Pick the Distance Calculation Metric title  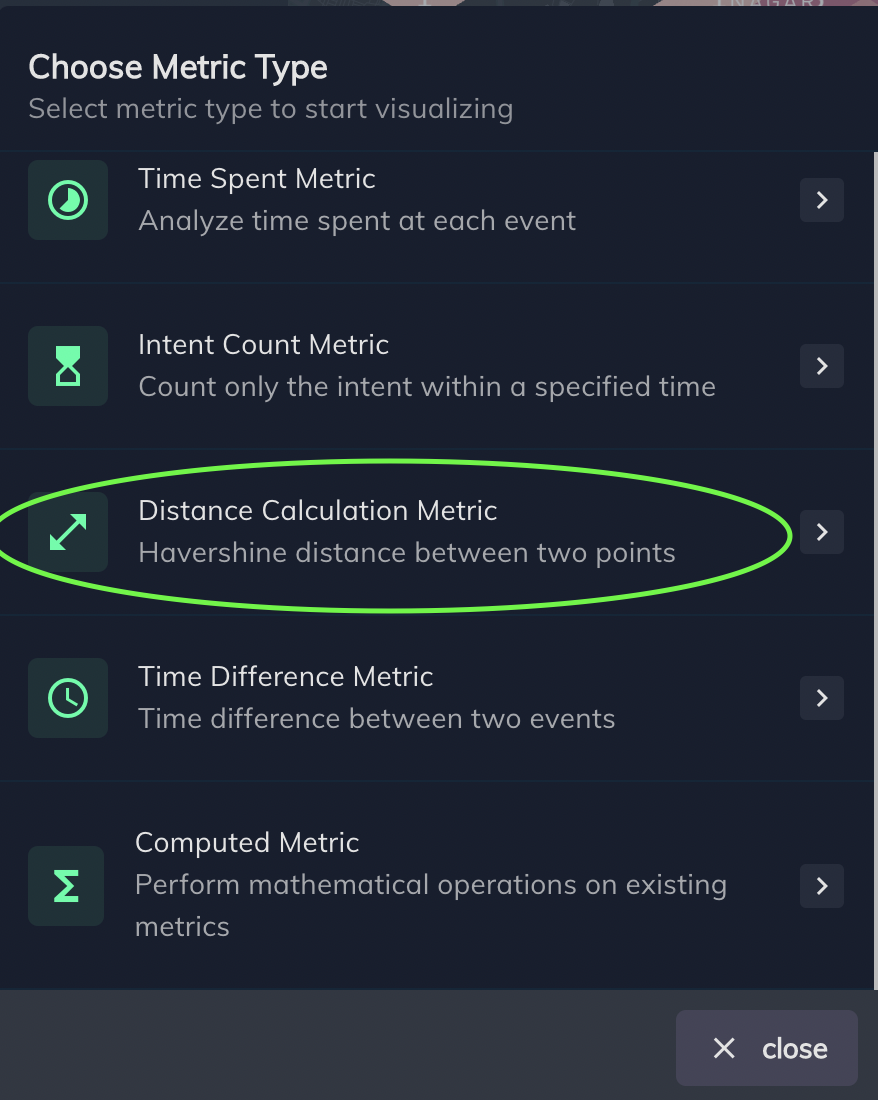(318, 511)
